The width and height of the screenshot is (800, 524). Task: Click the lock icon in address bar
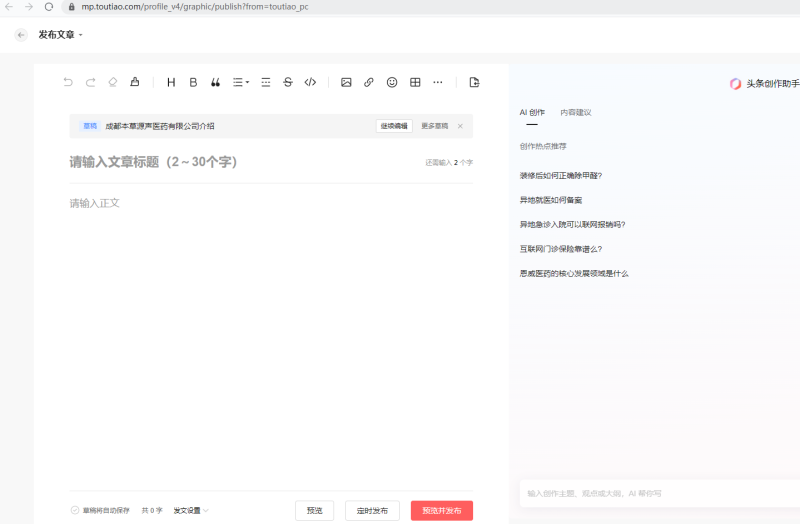[71, 7]
